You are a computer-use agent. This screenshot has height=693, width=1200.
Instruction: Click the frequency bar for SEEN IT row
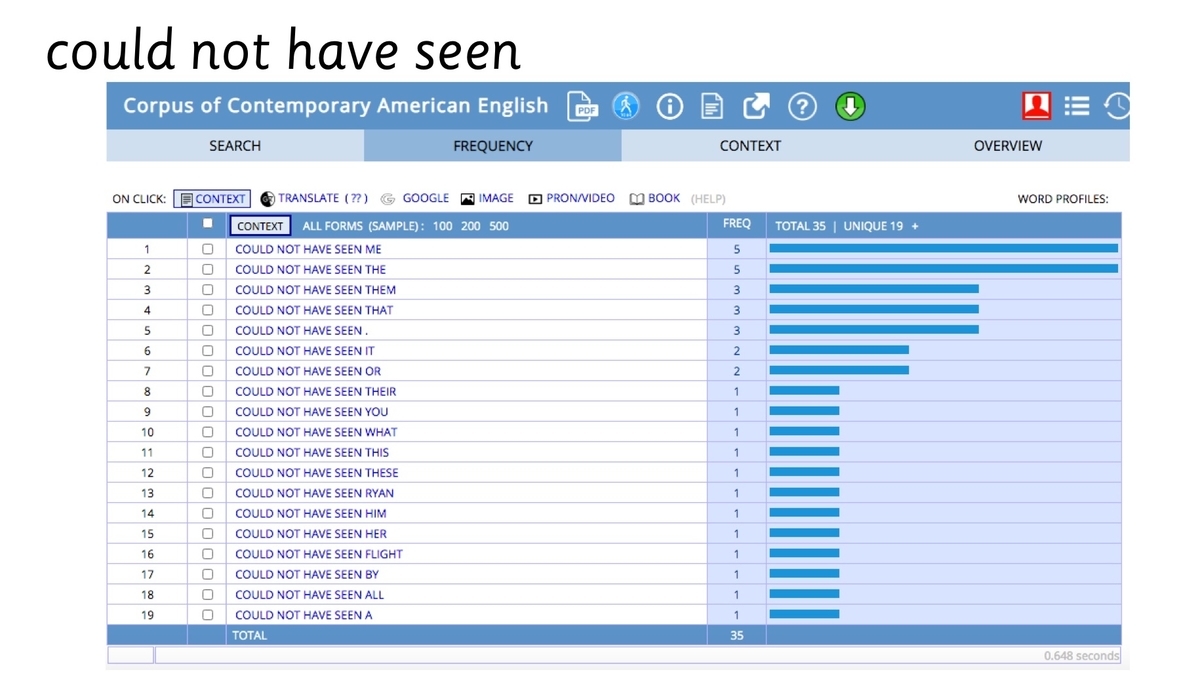(839, 351)
